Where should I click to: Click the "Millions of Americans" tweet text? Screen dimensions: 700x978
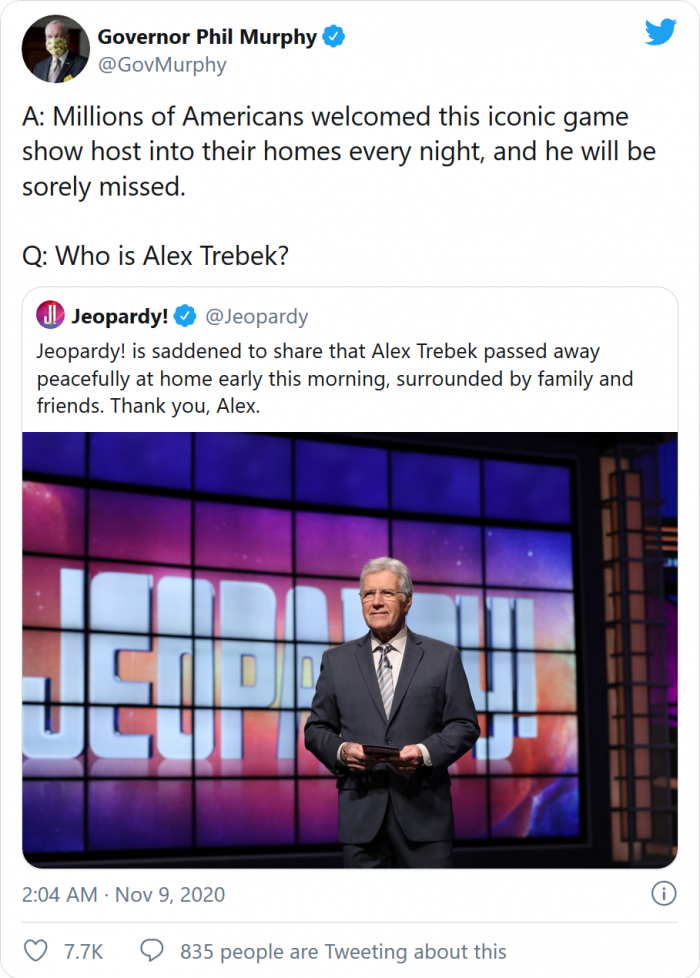(x=325, y=151)
